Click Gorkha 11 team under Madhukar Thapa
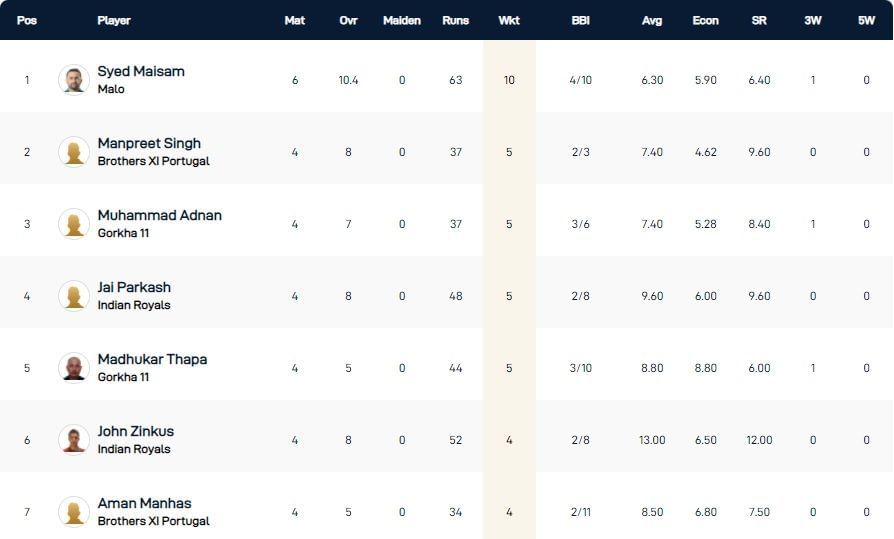Image resolution: width=894 pixels, height=539 pixels. (x=123, y=377)
